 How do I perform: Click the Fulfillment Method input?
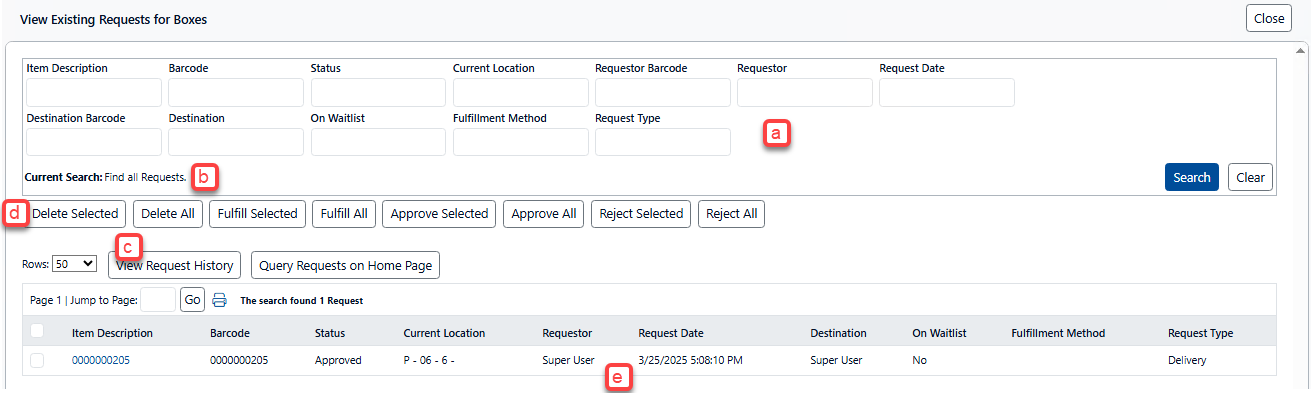click(x=520, y=142)
